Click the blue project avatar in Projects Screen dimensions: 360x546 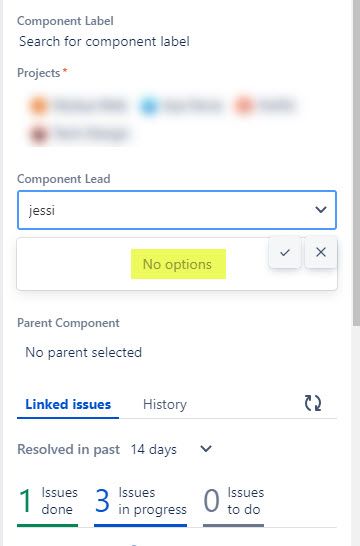(x=149, y=105)
